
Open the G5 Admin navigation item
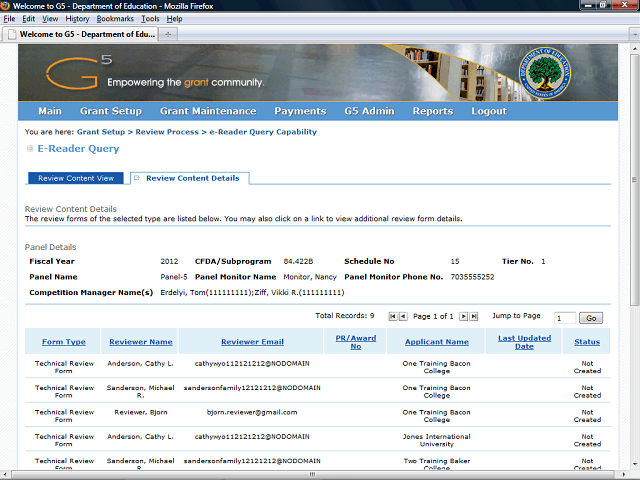(369, 111)
